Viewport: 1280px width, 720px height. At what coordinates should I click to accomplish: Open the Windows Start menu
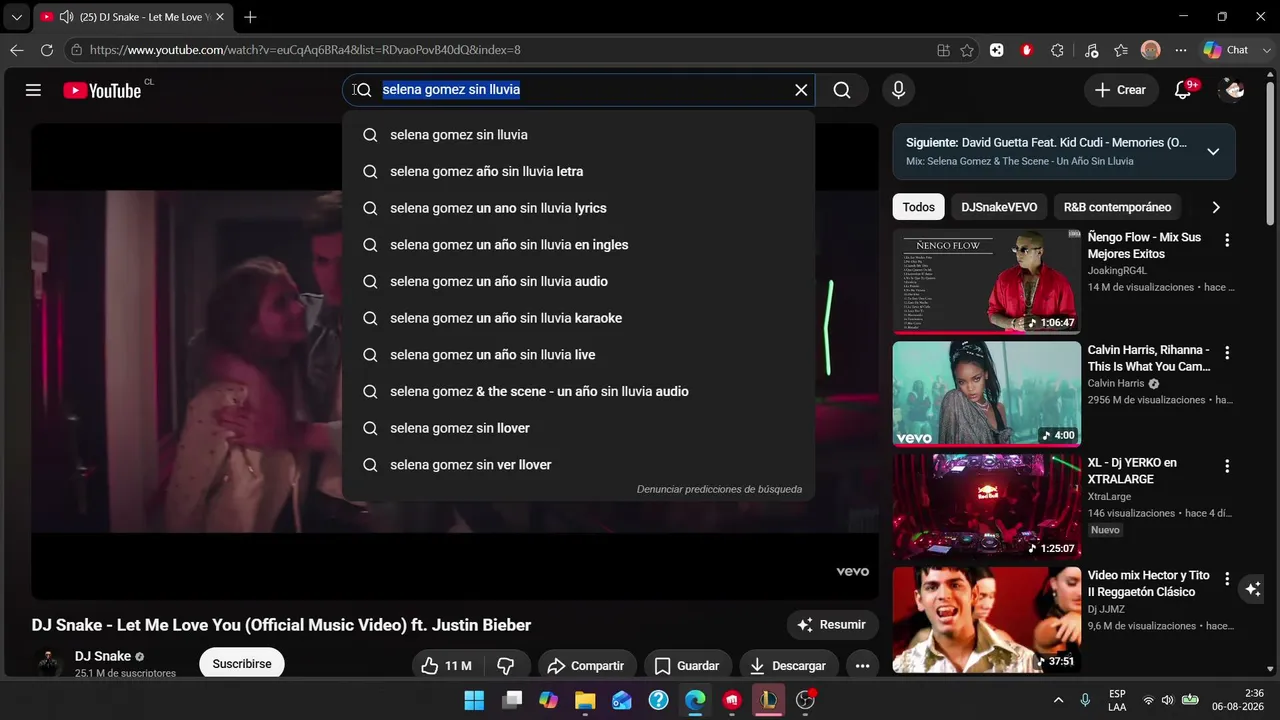[474, 700]
